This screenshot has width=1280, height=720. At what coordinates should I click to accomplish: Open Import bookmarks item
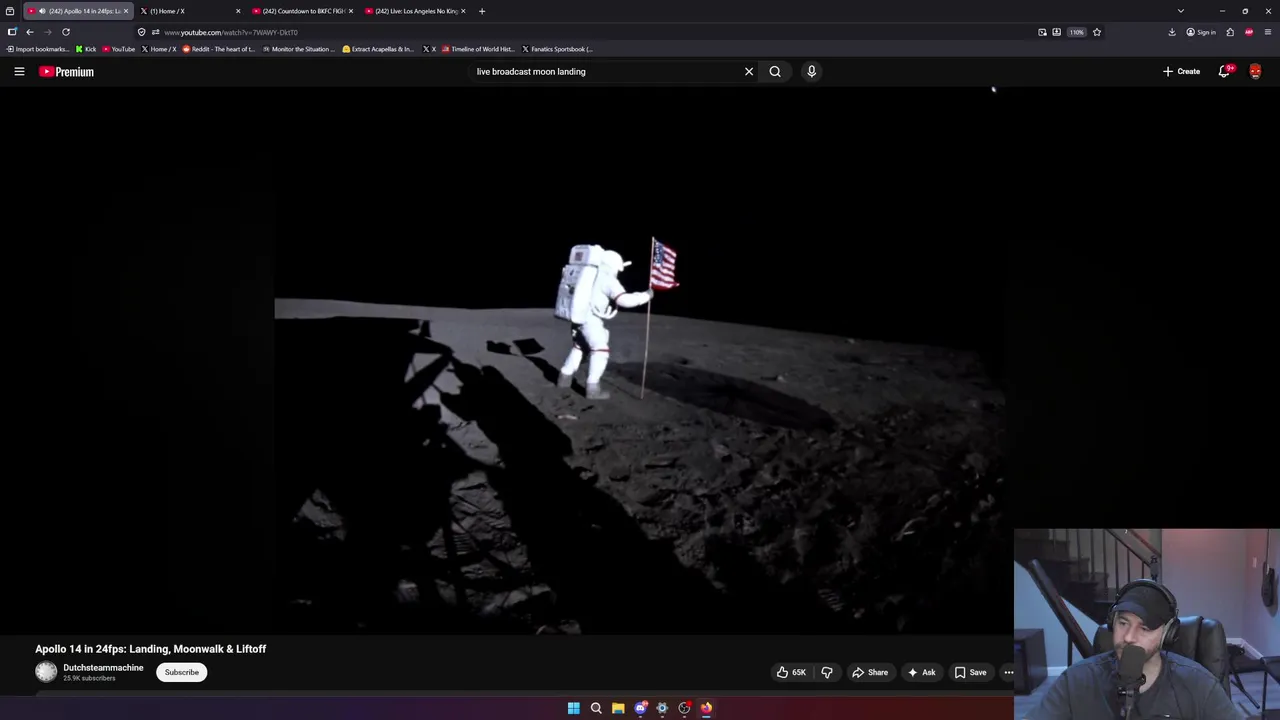[x=38, y=49]
